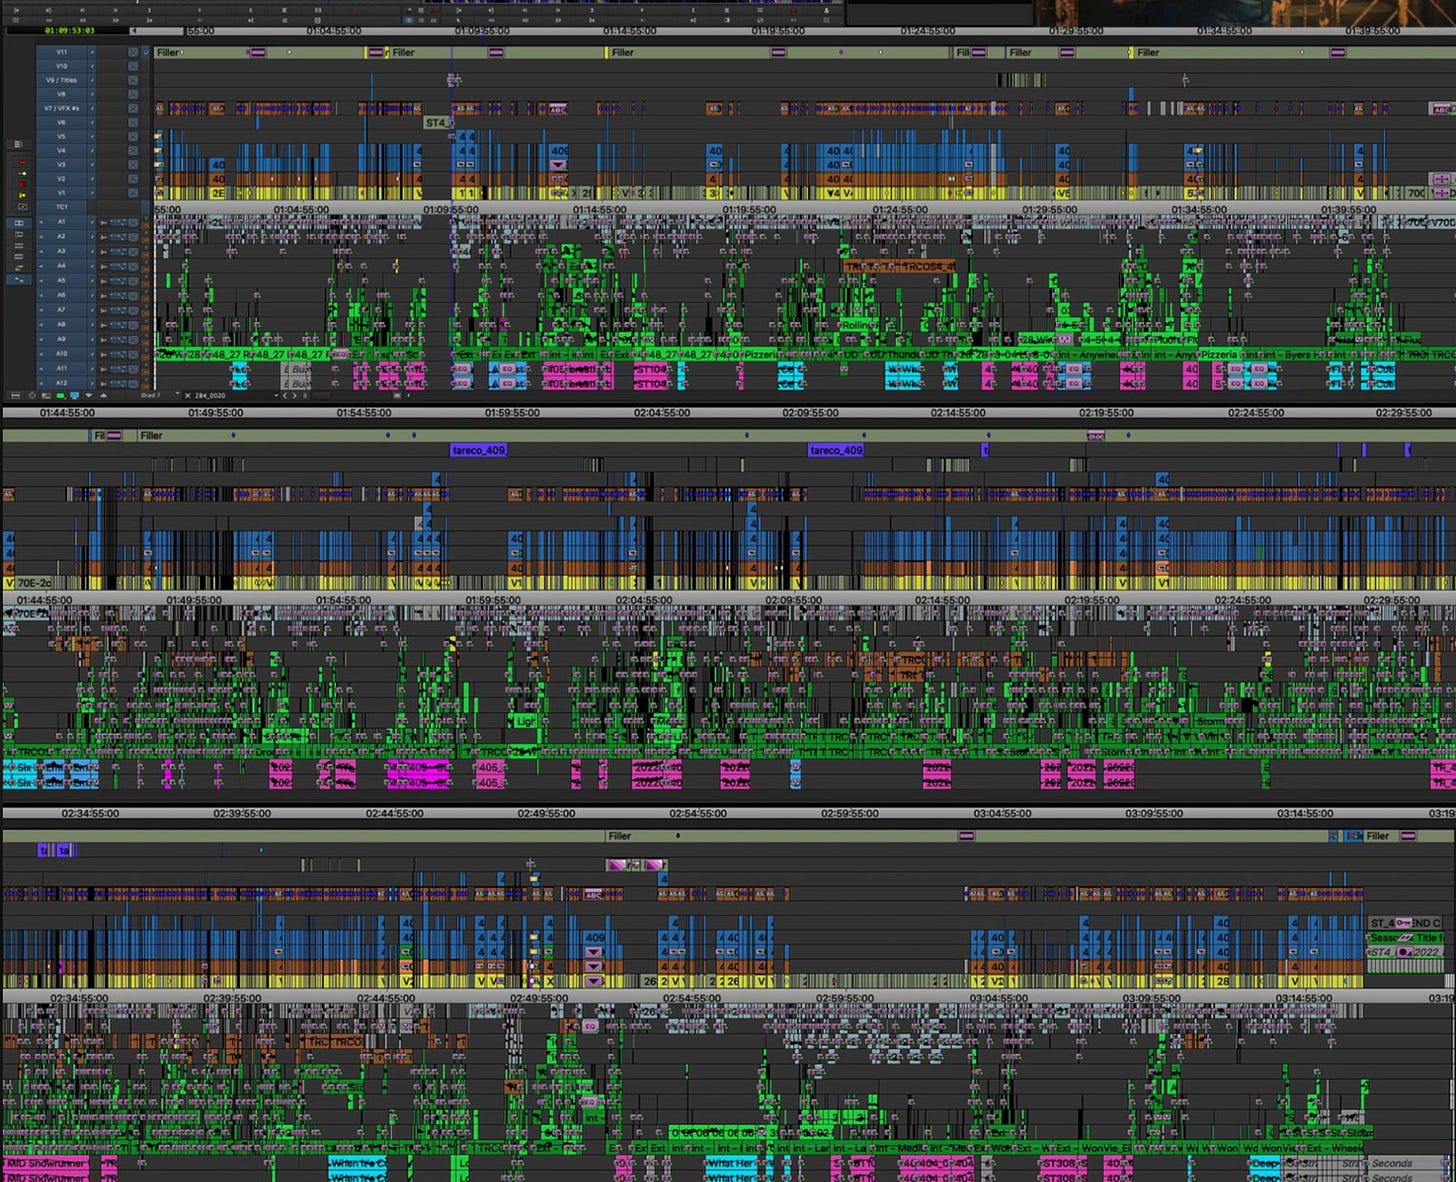Toggle the V11 track selector
Screen dimensions: 1456x1182
pyautogui.click(x=61, y=52)
